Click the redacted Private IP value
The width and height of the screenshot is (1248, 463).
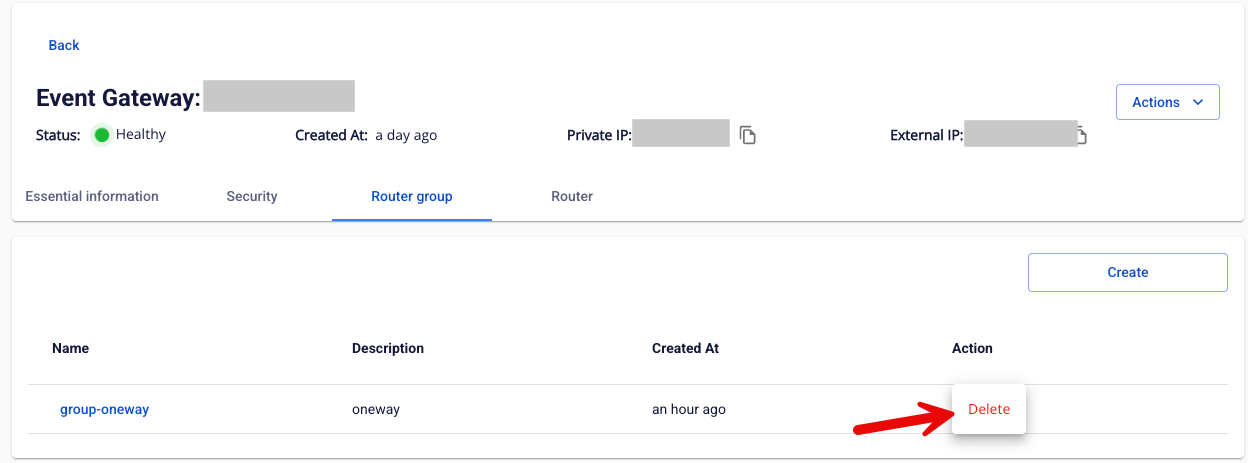681,134
